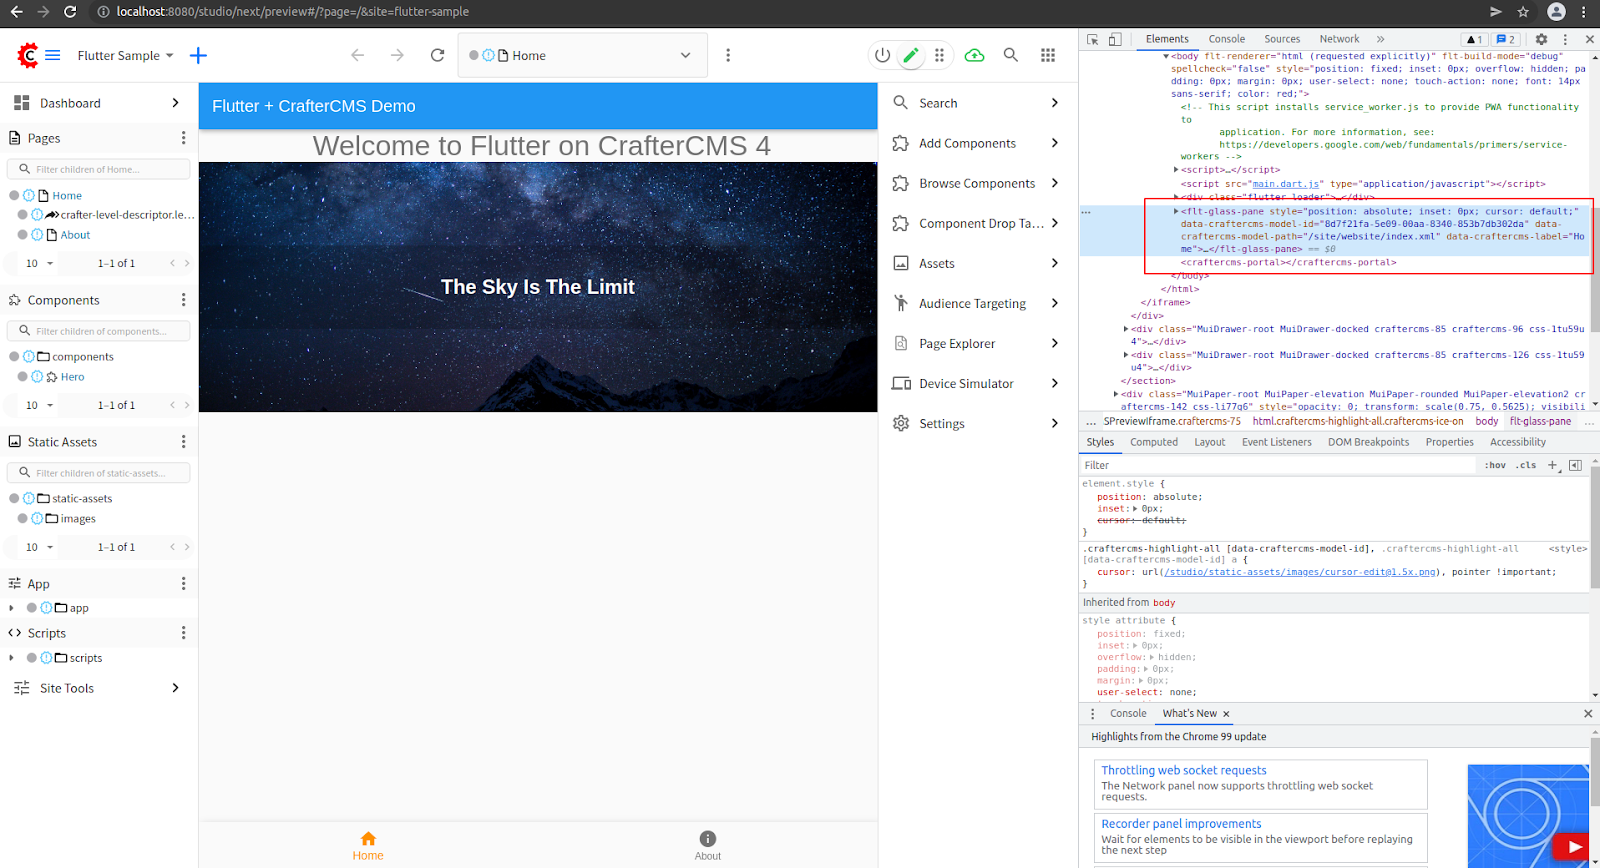Open the apps grid launcher icon

pyautogui.click(x=1048, y=56)
